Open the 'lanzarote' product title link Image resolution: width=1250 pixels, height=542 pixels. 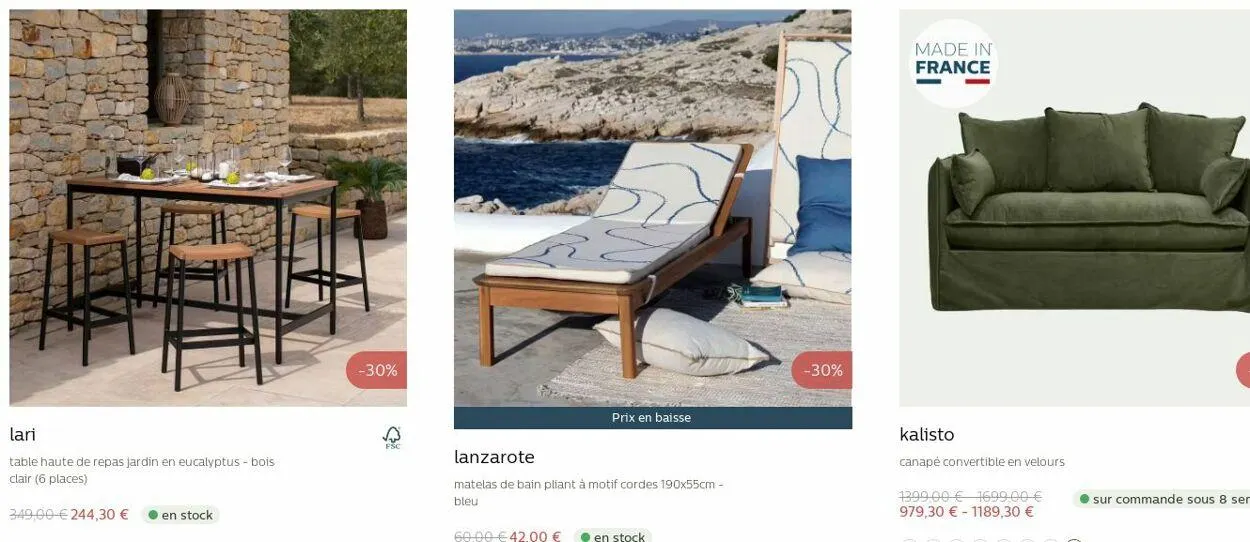click(494, 457)
